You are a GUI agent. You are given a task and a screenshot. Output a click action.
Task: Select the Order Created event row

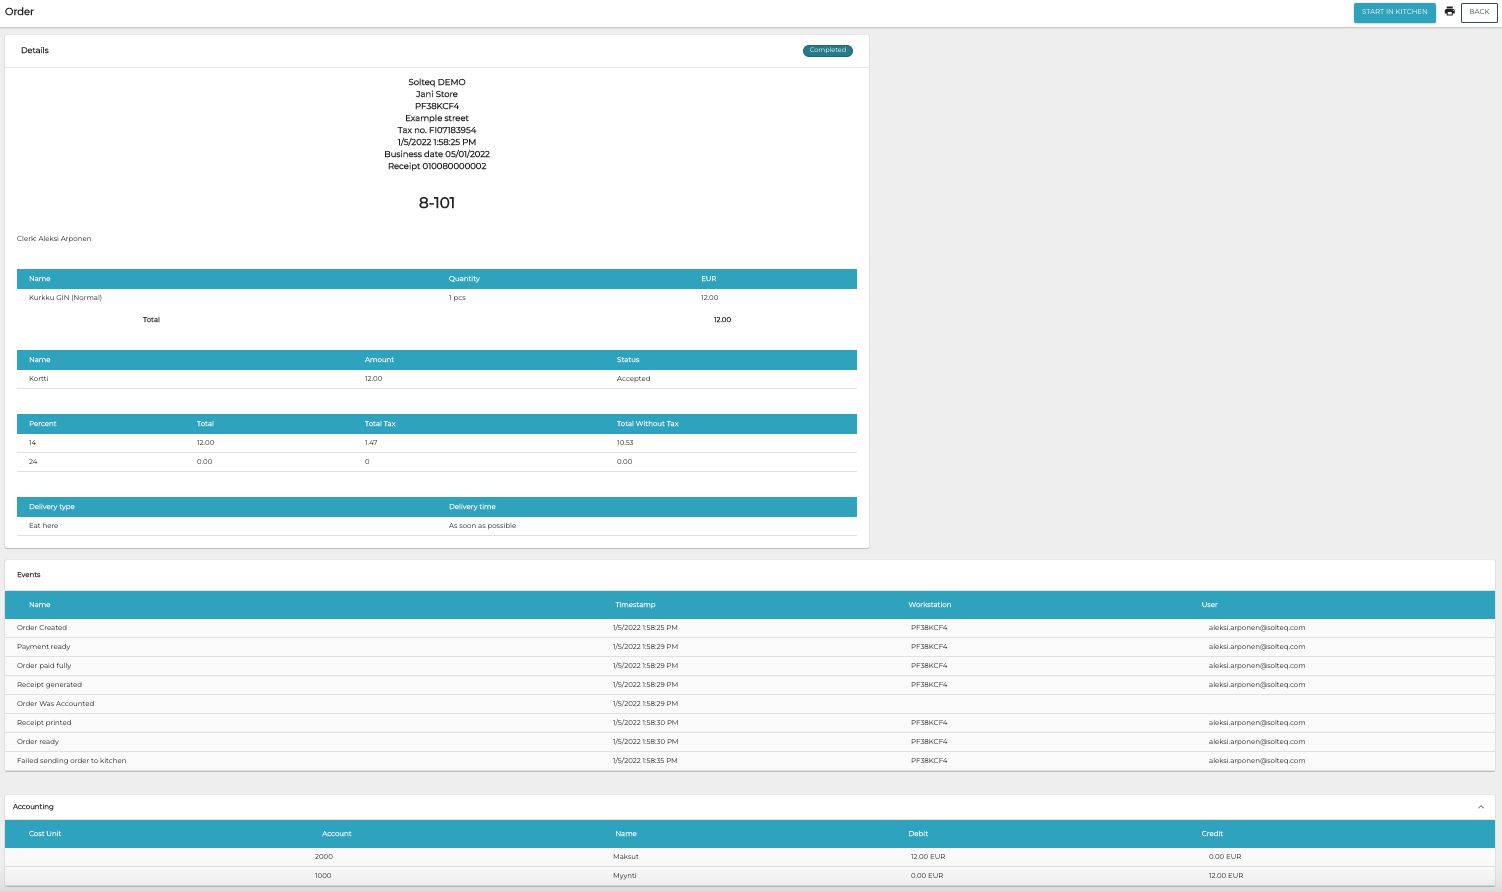pos(42,628)
